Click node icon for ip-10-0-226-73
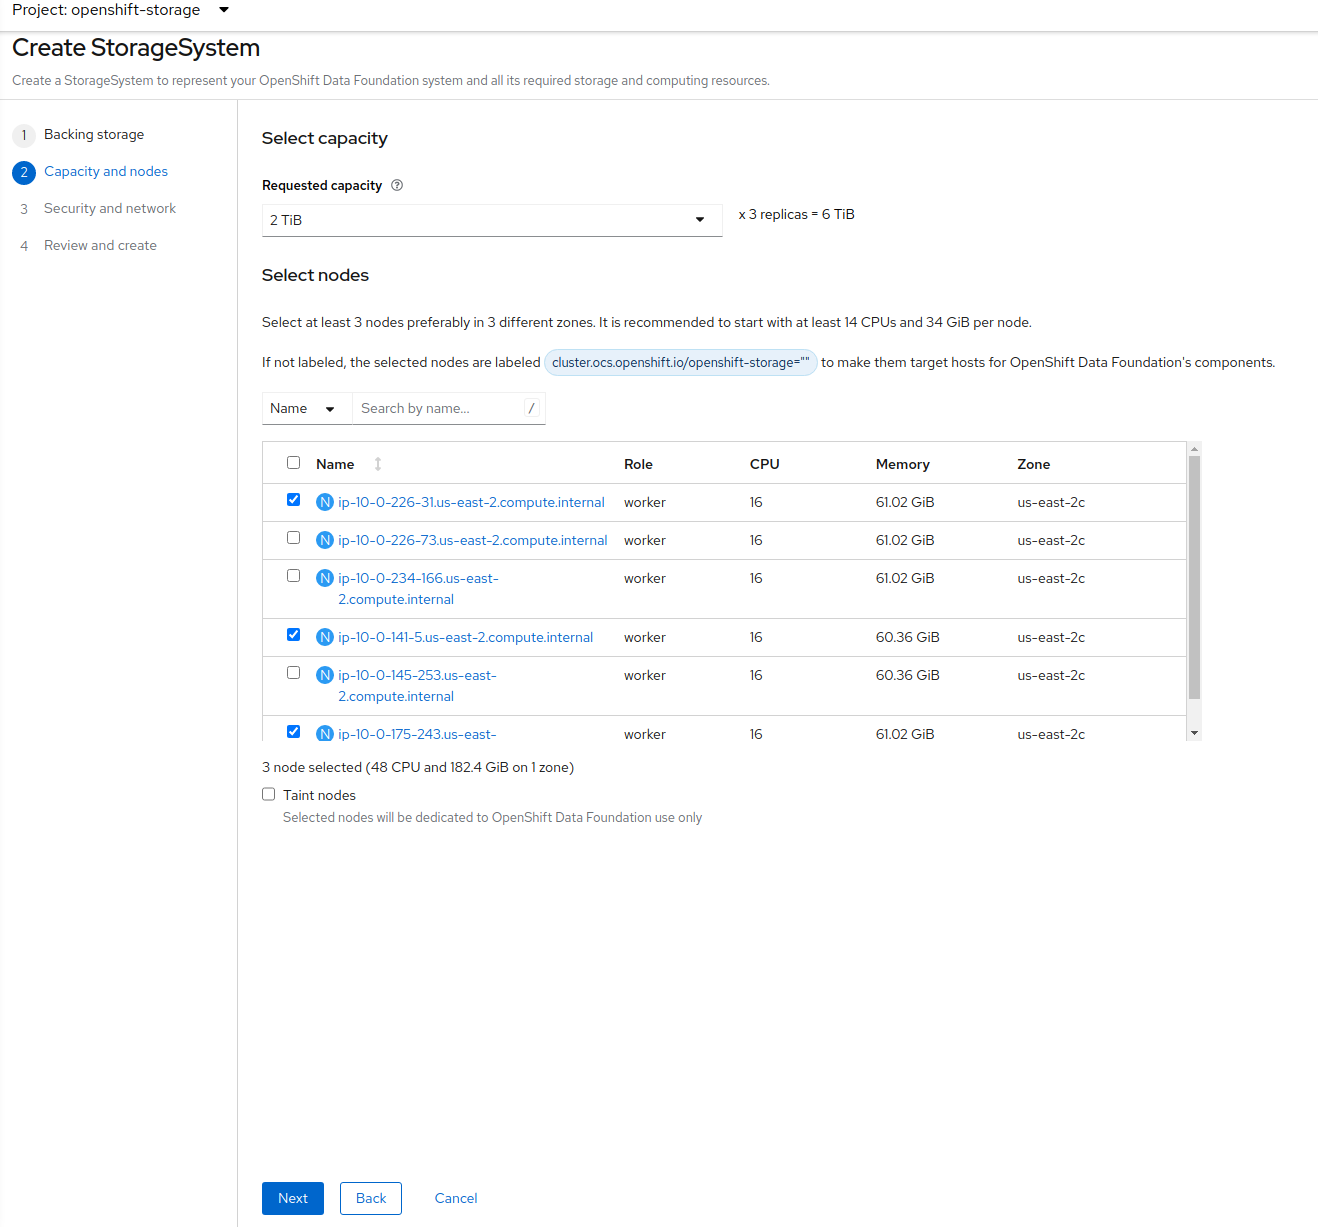 pos(325,540)
